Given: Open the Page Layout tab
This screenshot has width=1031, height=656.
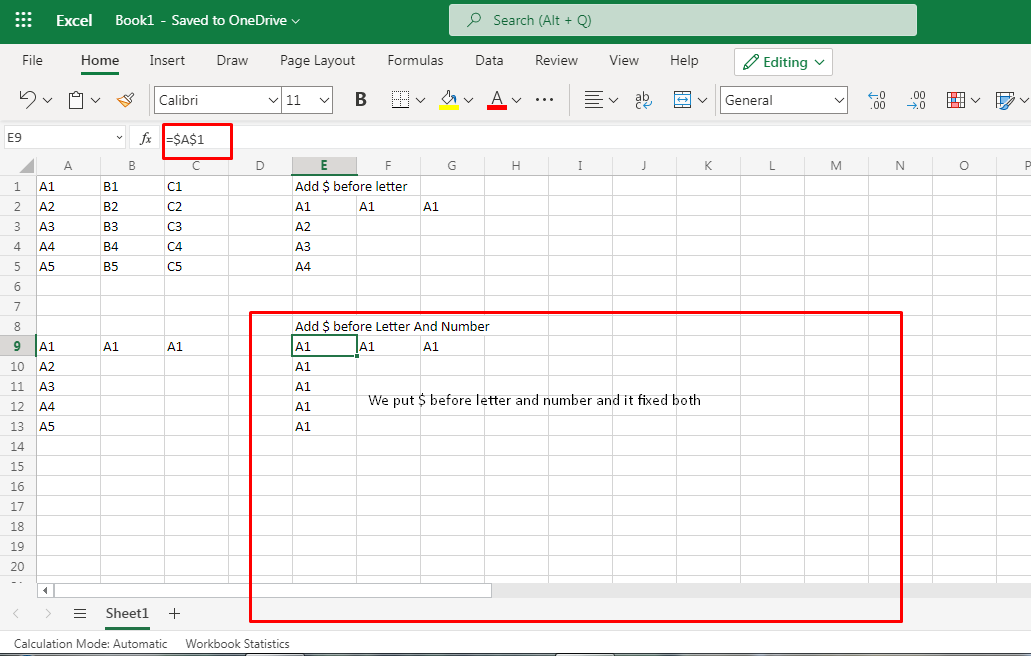Looking at the screenshot, I should pyautogui.click(x=317, y=60).
